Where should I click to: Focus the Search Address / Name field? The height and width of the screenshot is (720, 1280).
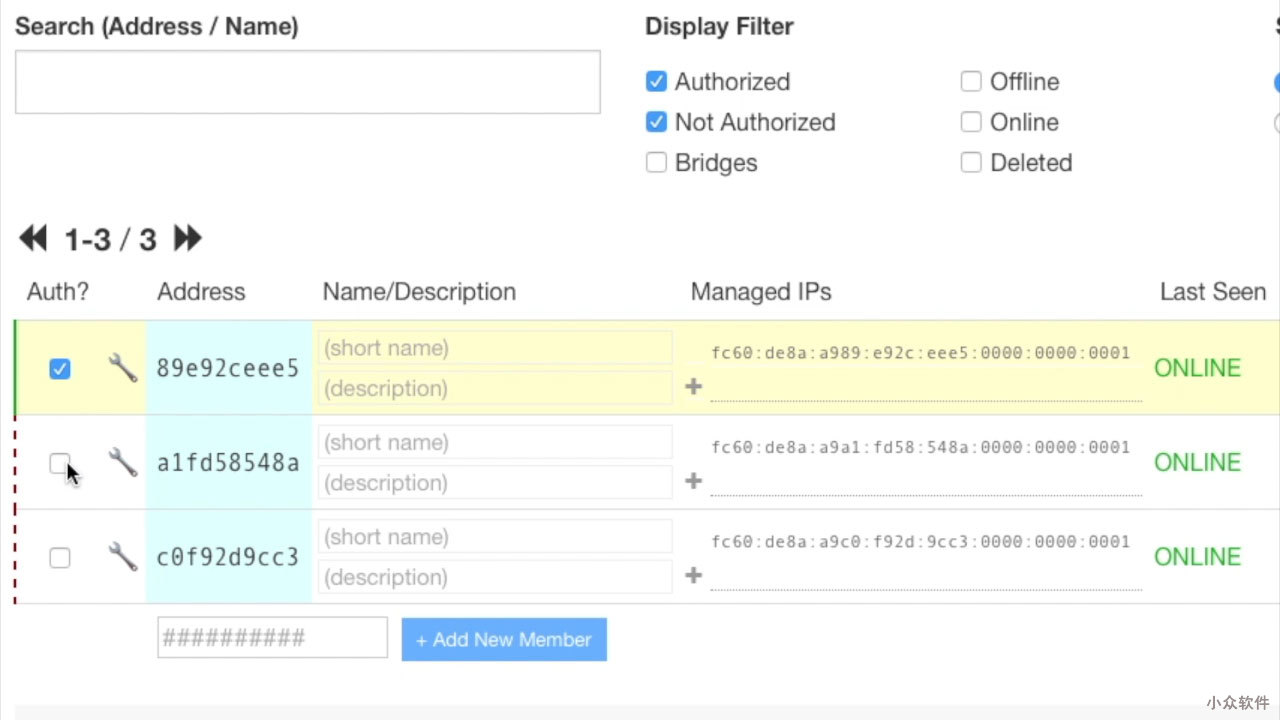click(308, 82)
